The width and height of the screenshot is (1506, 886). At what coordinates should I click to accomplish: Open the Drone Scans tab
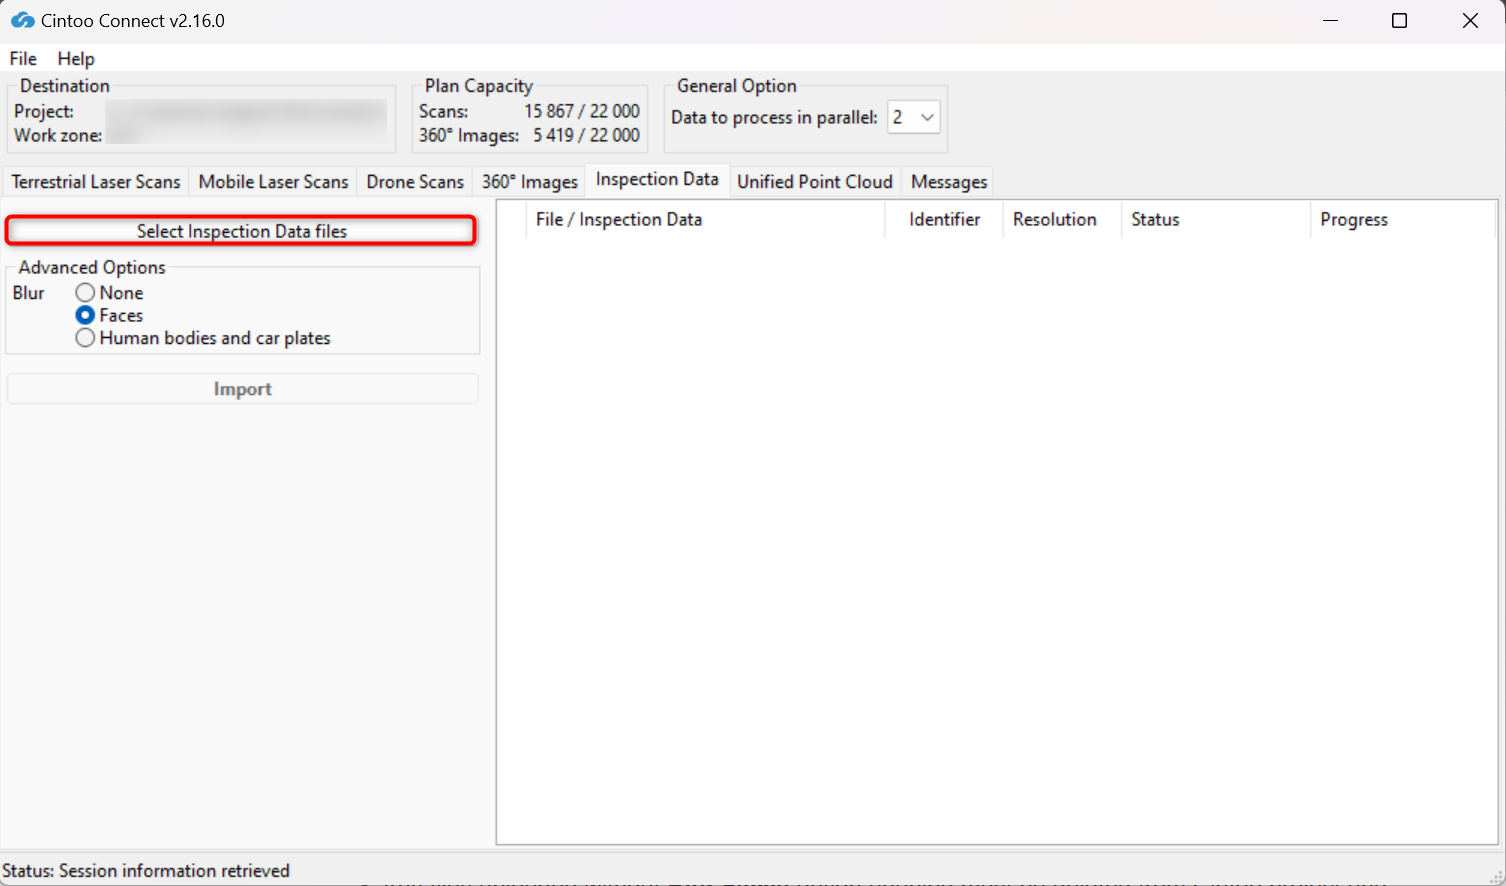coord(415,182)
